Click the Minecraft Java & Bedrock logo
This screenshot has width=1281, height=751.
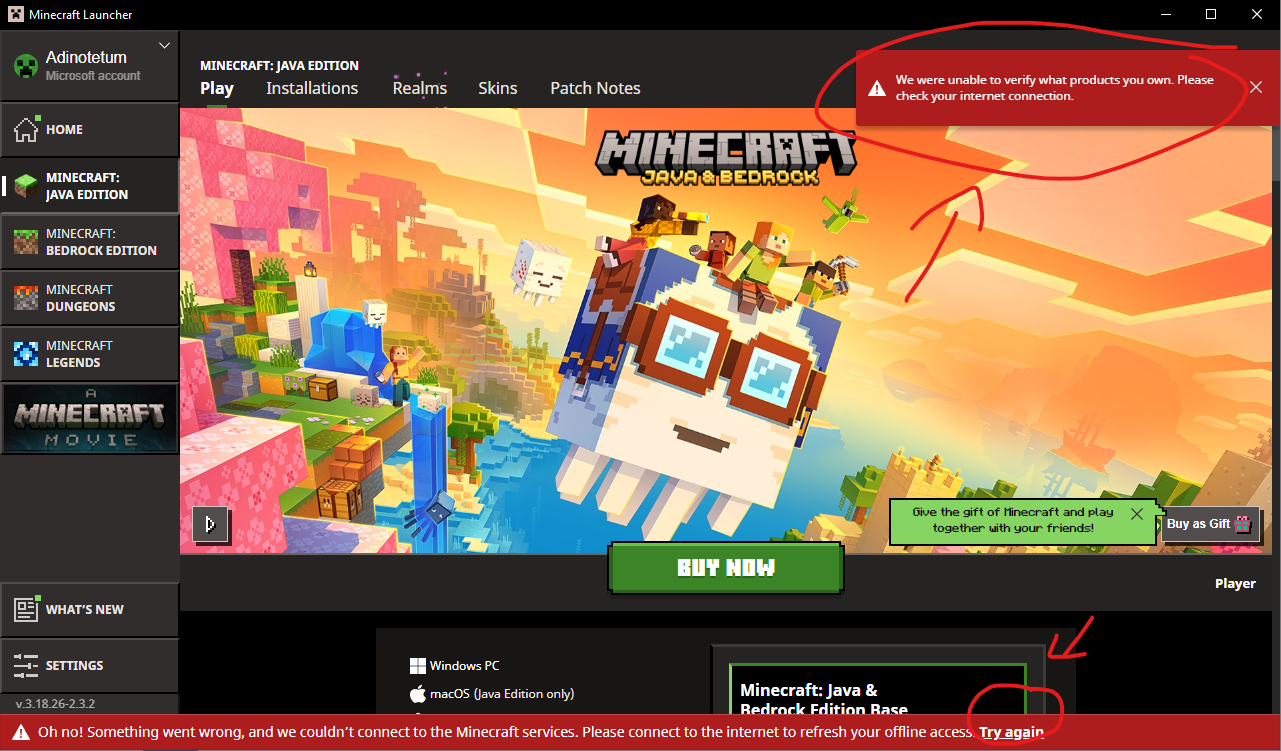(726, 158)
